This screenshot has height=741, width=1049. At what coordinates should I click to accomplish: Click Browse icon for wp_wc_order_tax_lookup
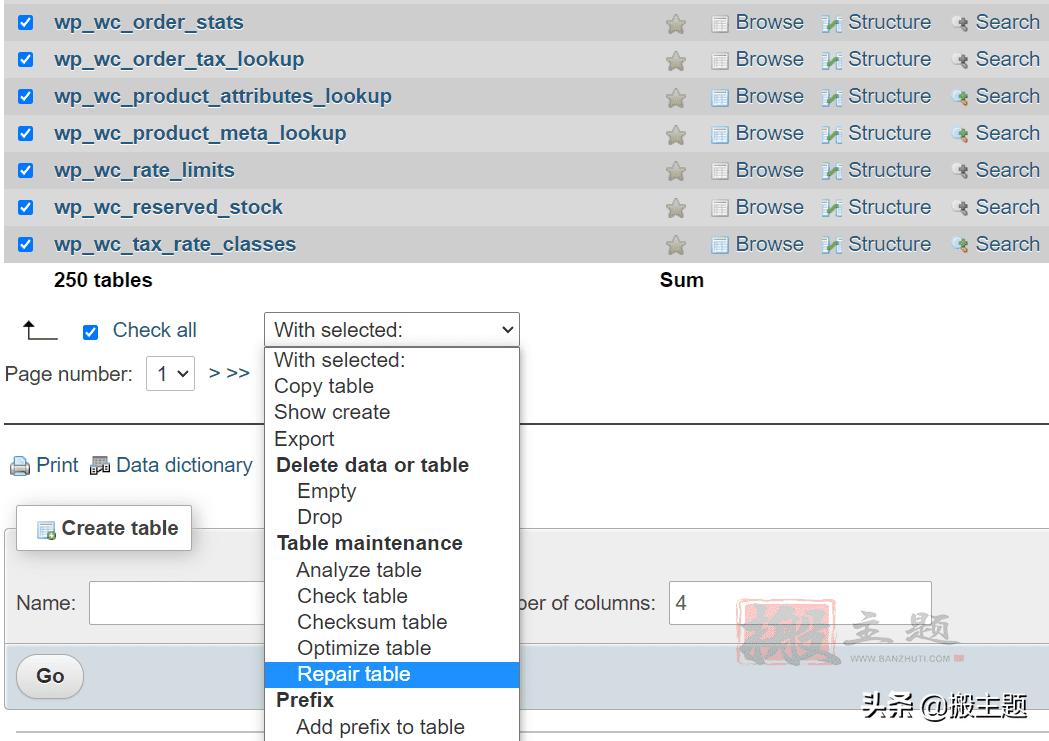720,61
